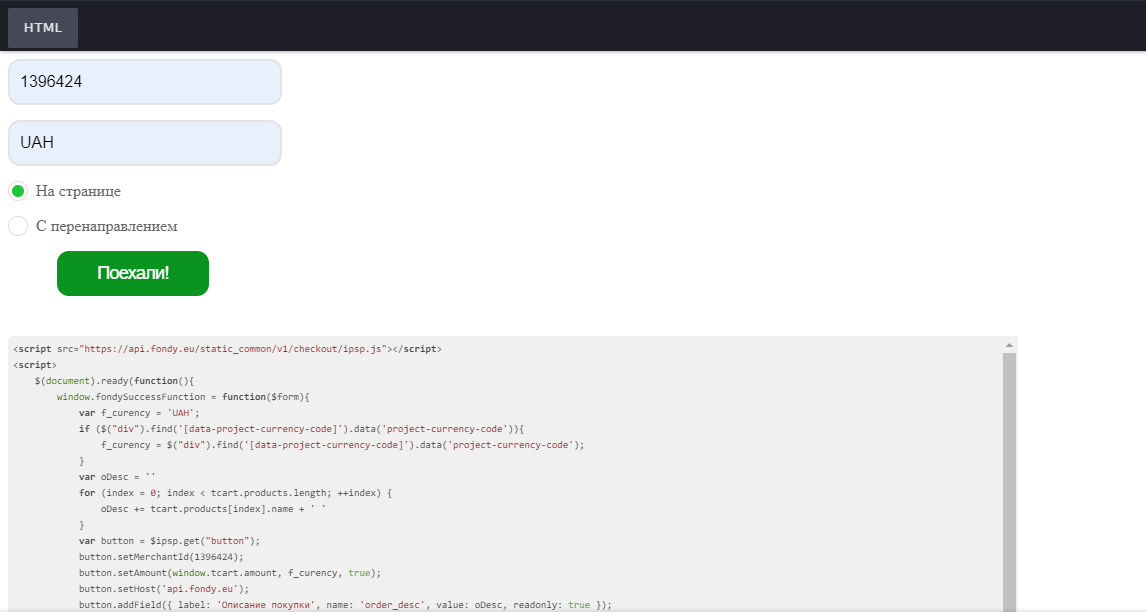The width and height of the screenshot is (1146, 612).
Task: Click the 'button.setHost('api.fondy.eu');' line
Action: coord(164,589)
